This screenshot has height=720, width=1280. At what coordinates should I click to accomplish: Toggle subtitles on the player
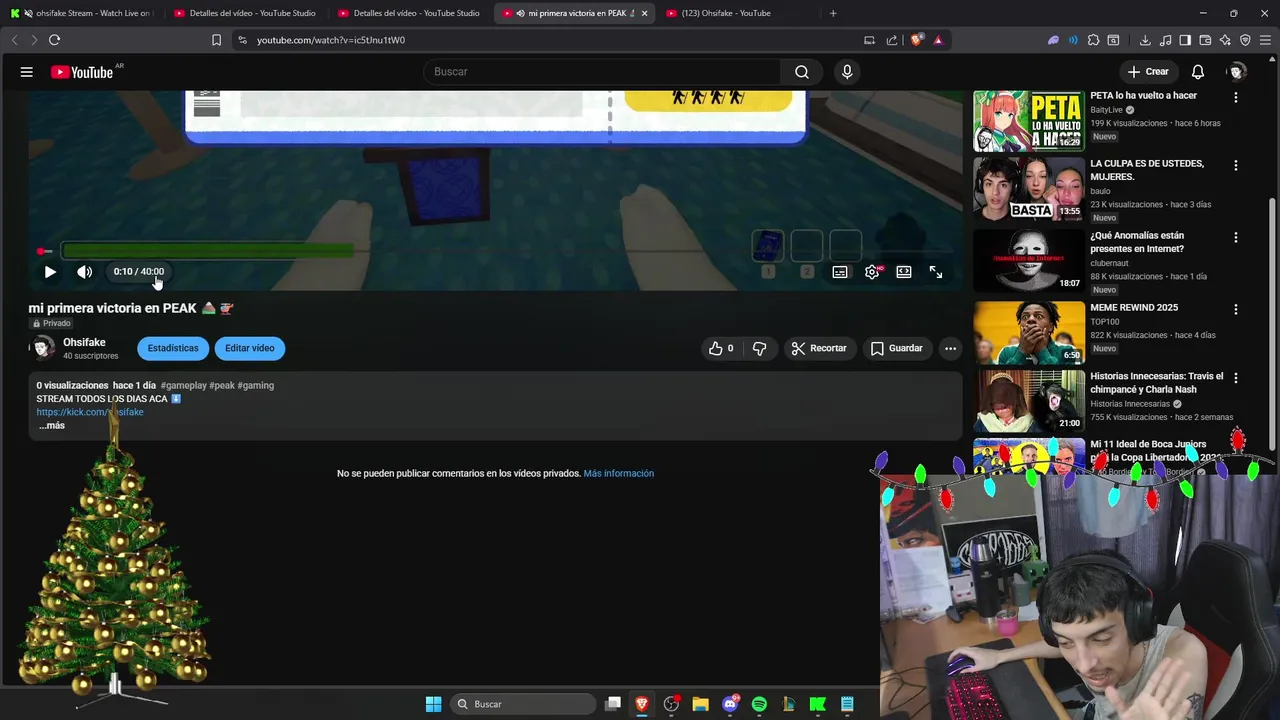pos(840,272)
